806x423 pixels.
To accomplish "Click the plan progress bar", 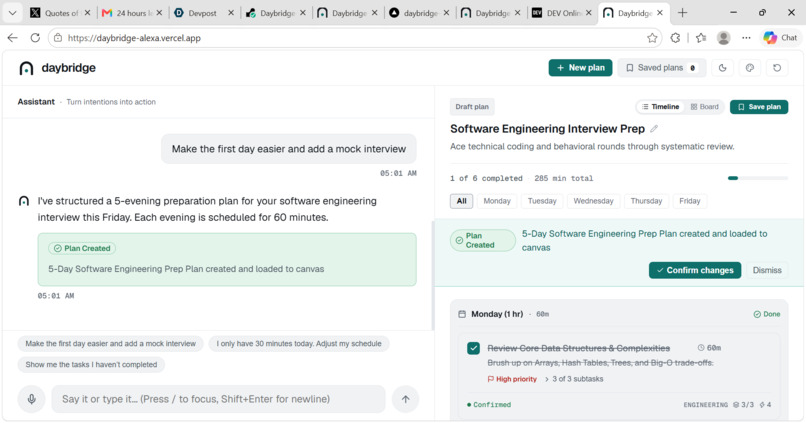I will point(758,178).
